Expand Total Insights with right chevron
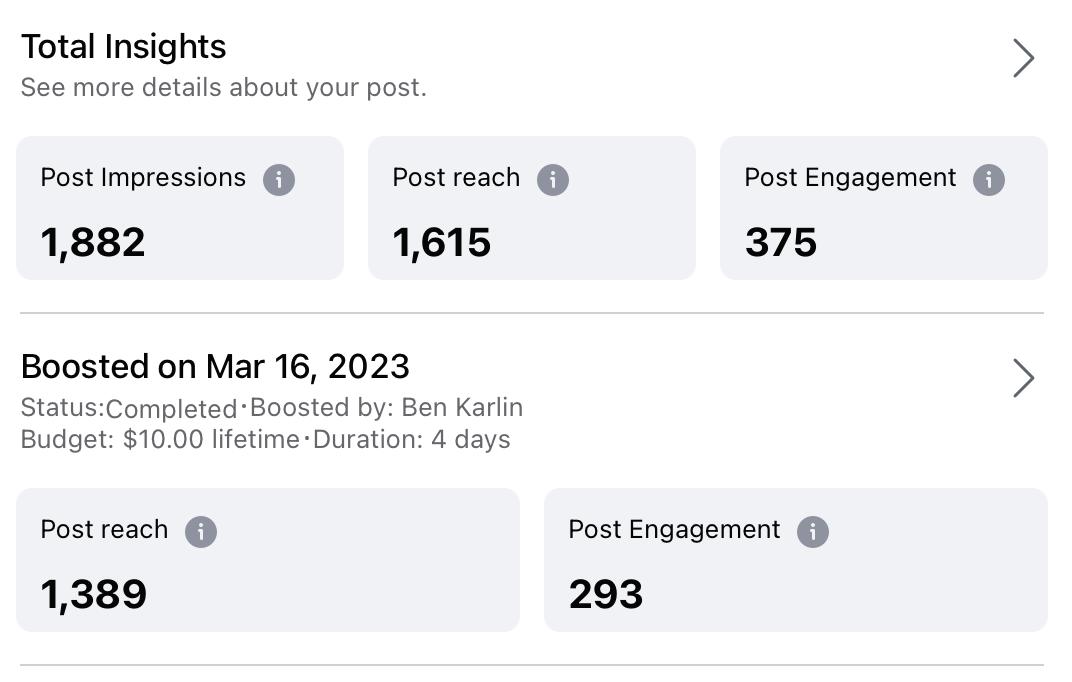The image size is (1072, 682). coord(1023,58)
